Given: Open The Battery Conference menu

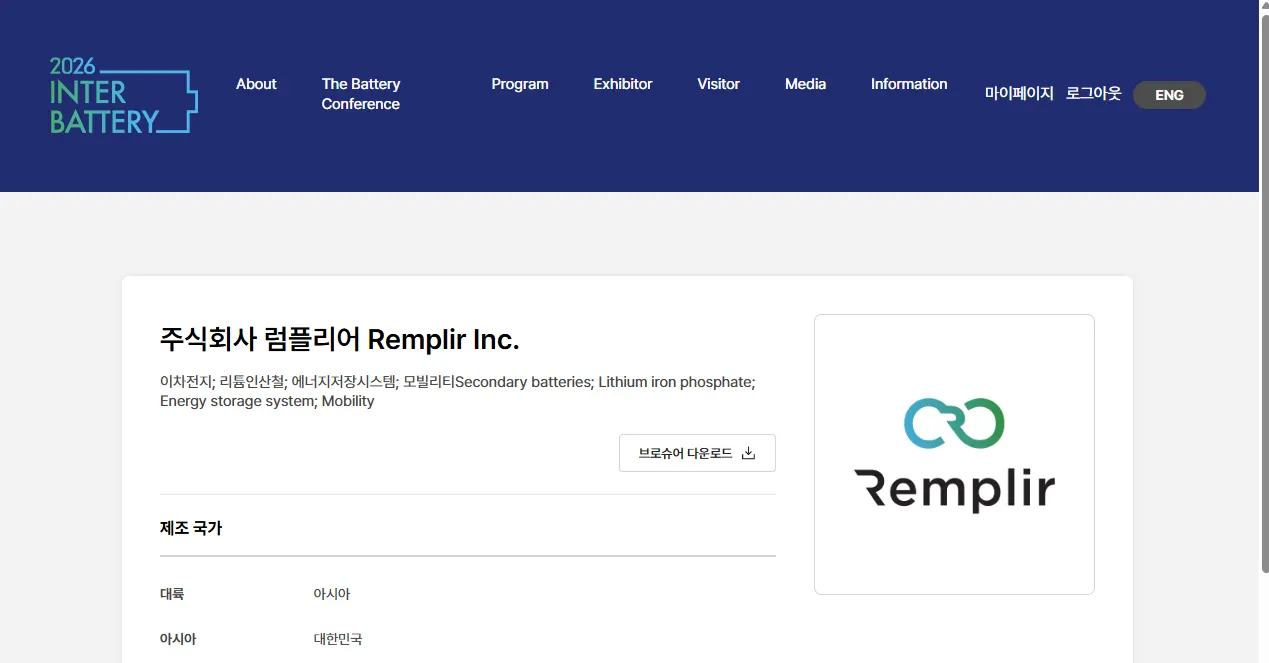Looking at the screenshot, I should click(361, 94).
